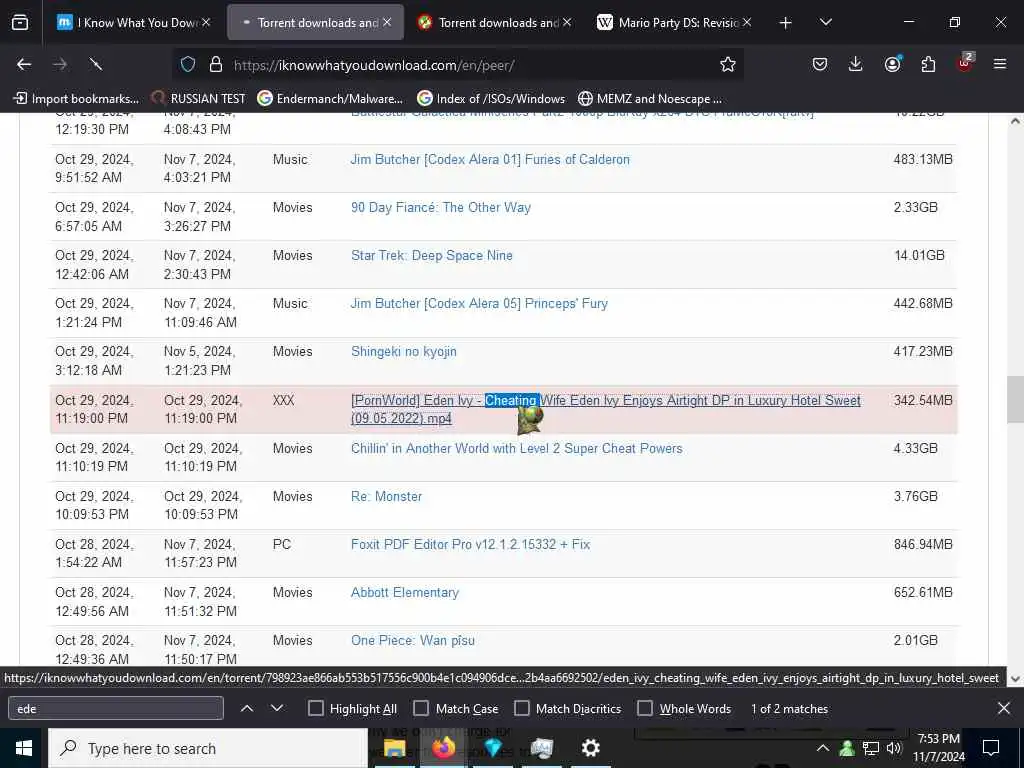Switch to the Mario Party DS tab
1024x768 pixels.
(x=675, y=22)
